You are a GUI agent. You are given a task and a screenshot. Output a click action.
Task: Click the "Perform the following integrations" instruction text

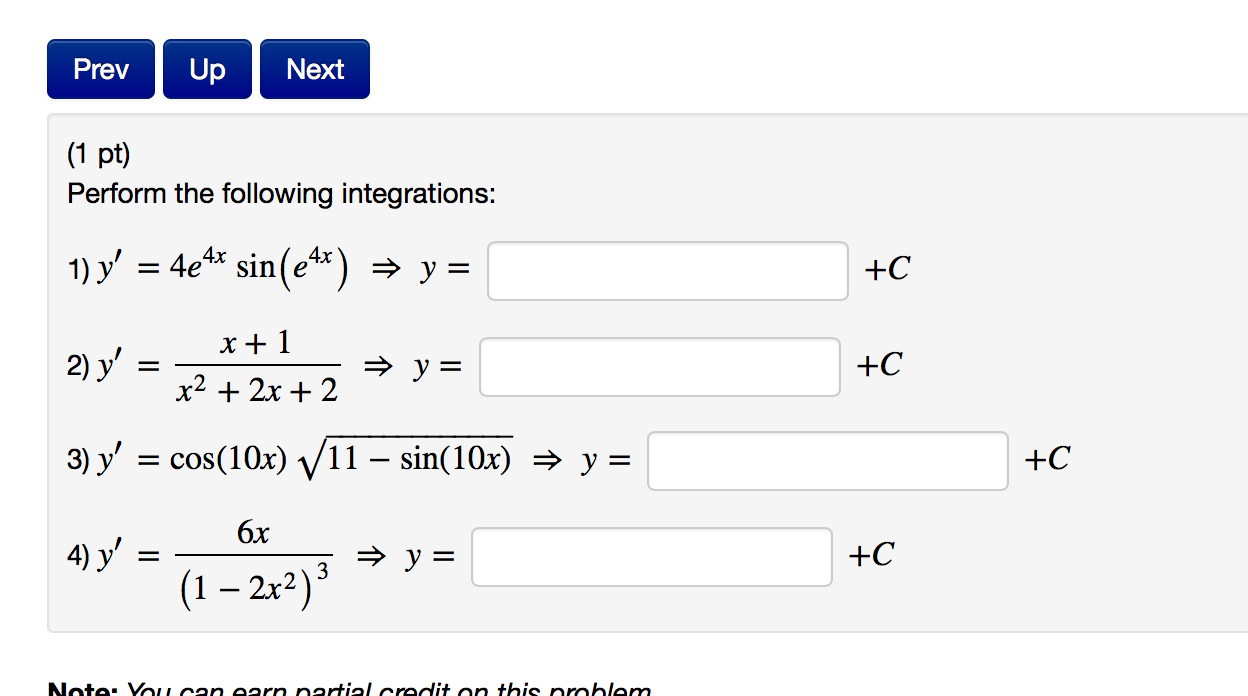pyautogui.click(x=281, y=193)
